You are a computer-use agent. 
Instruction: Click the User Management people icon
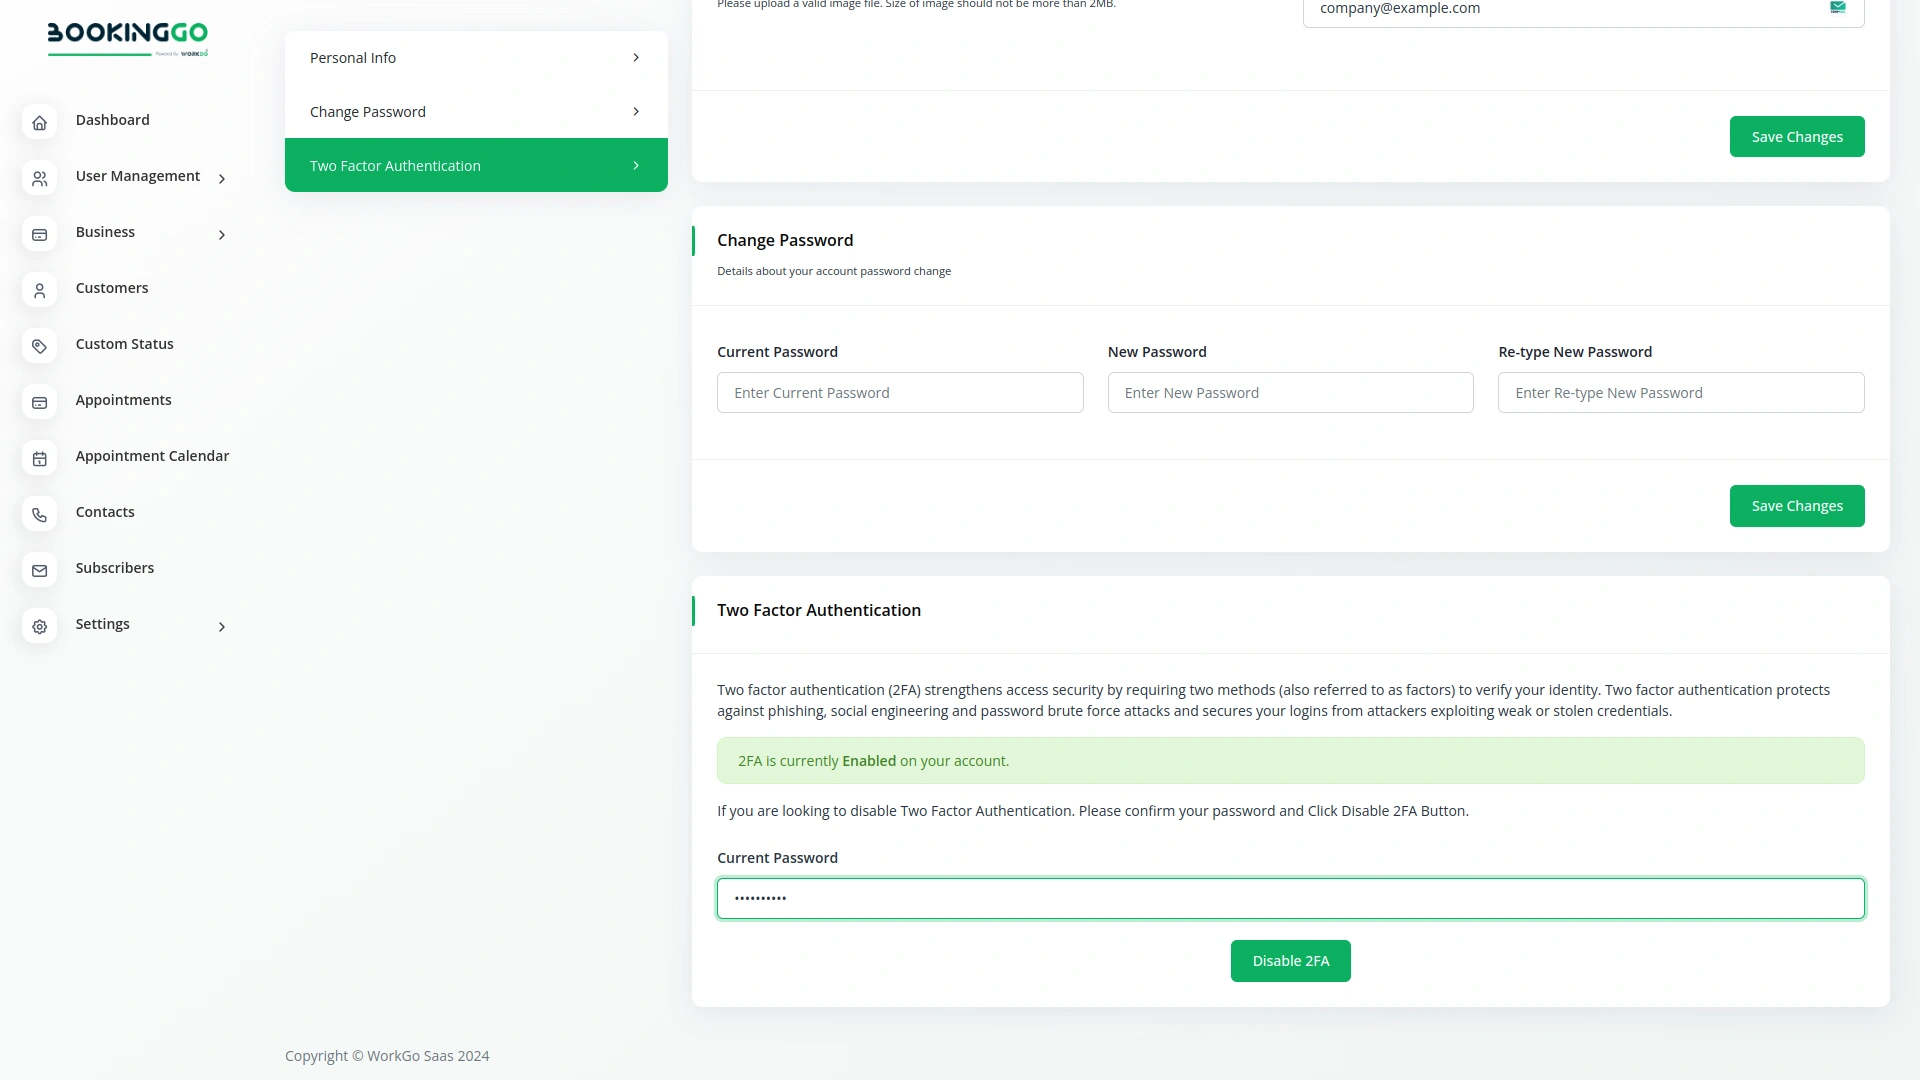(39, 178)
